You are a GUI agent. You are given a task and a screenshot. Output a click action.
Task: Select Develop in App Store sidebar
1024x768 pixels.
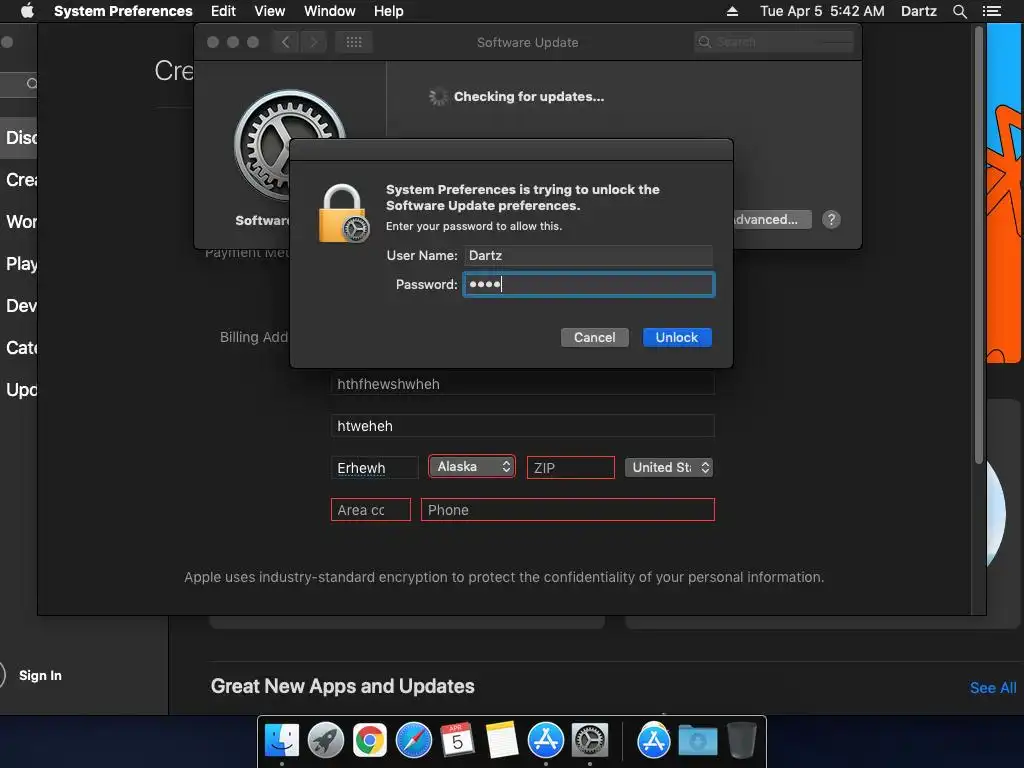[19, 306]
